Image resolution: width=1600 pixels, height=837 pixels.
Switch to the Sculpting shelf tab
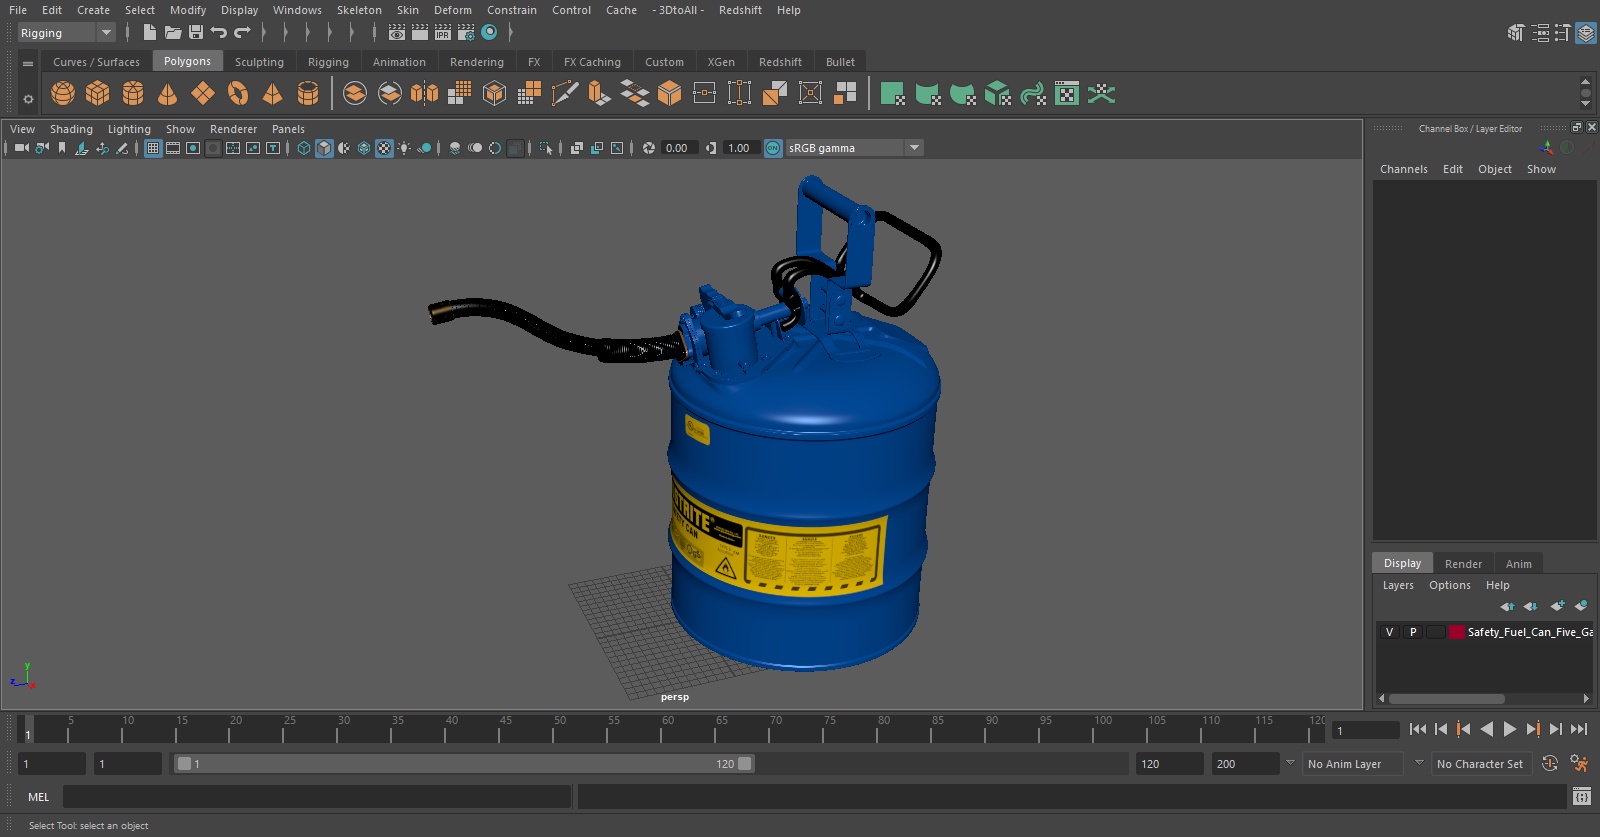coord(259,62)
